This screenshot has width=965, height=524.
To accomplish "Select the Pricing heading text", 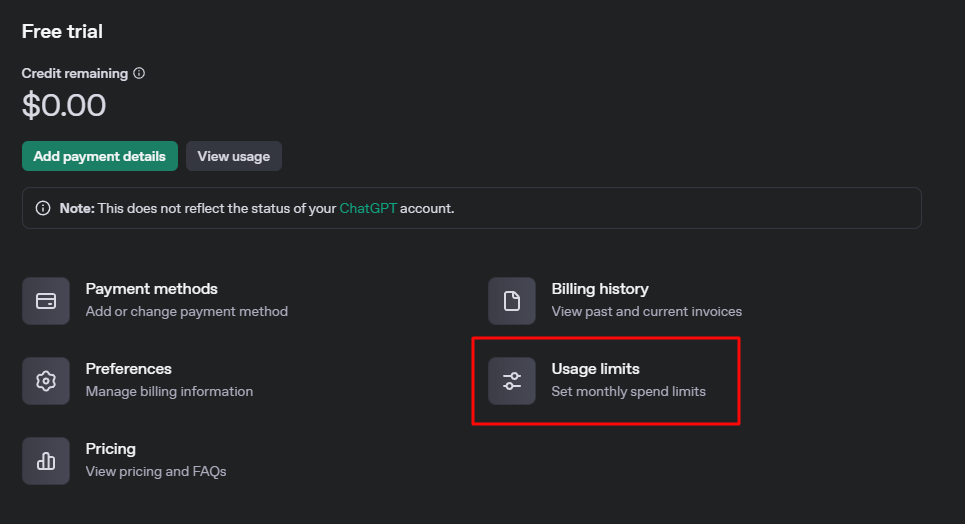I will click(110, 449).
